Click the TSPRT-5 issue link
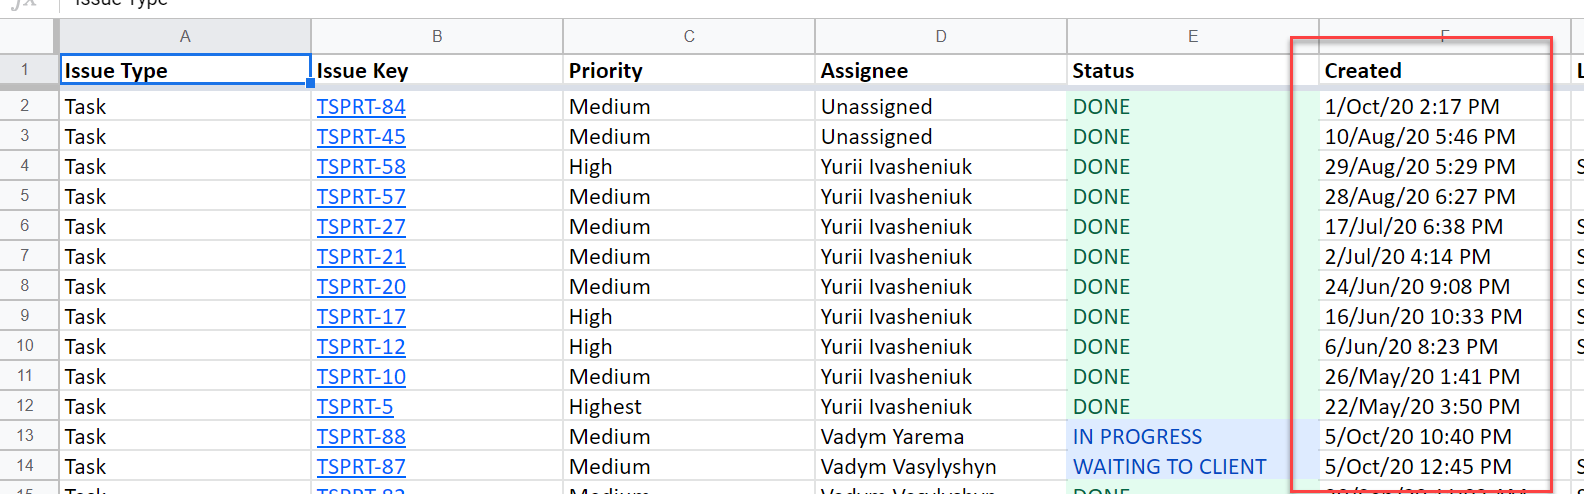1584x494 pixels. coord(355,407)
